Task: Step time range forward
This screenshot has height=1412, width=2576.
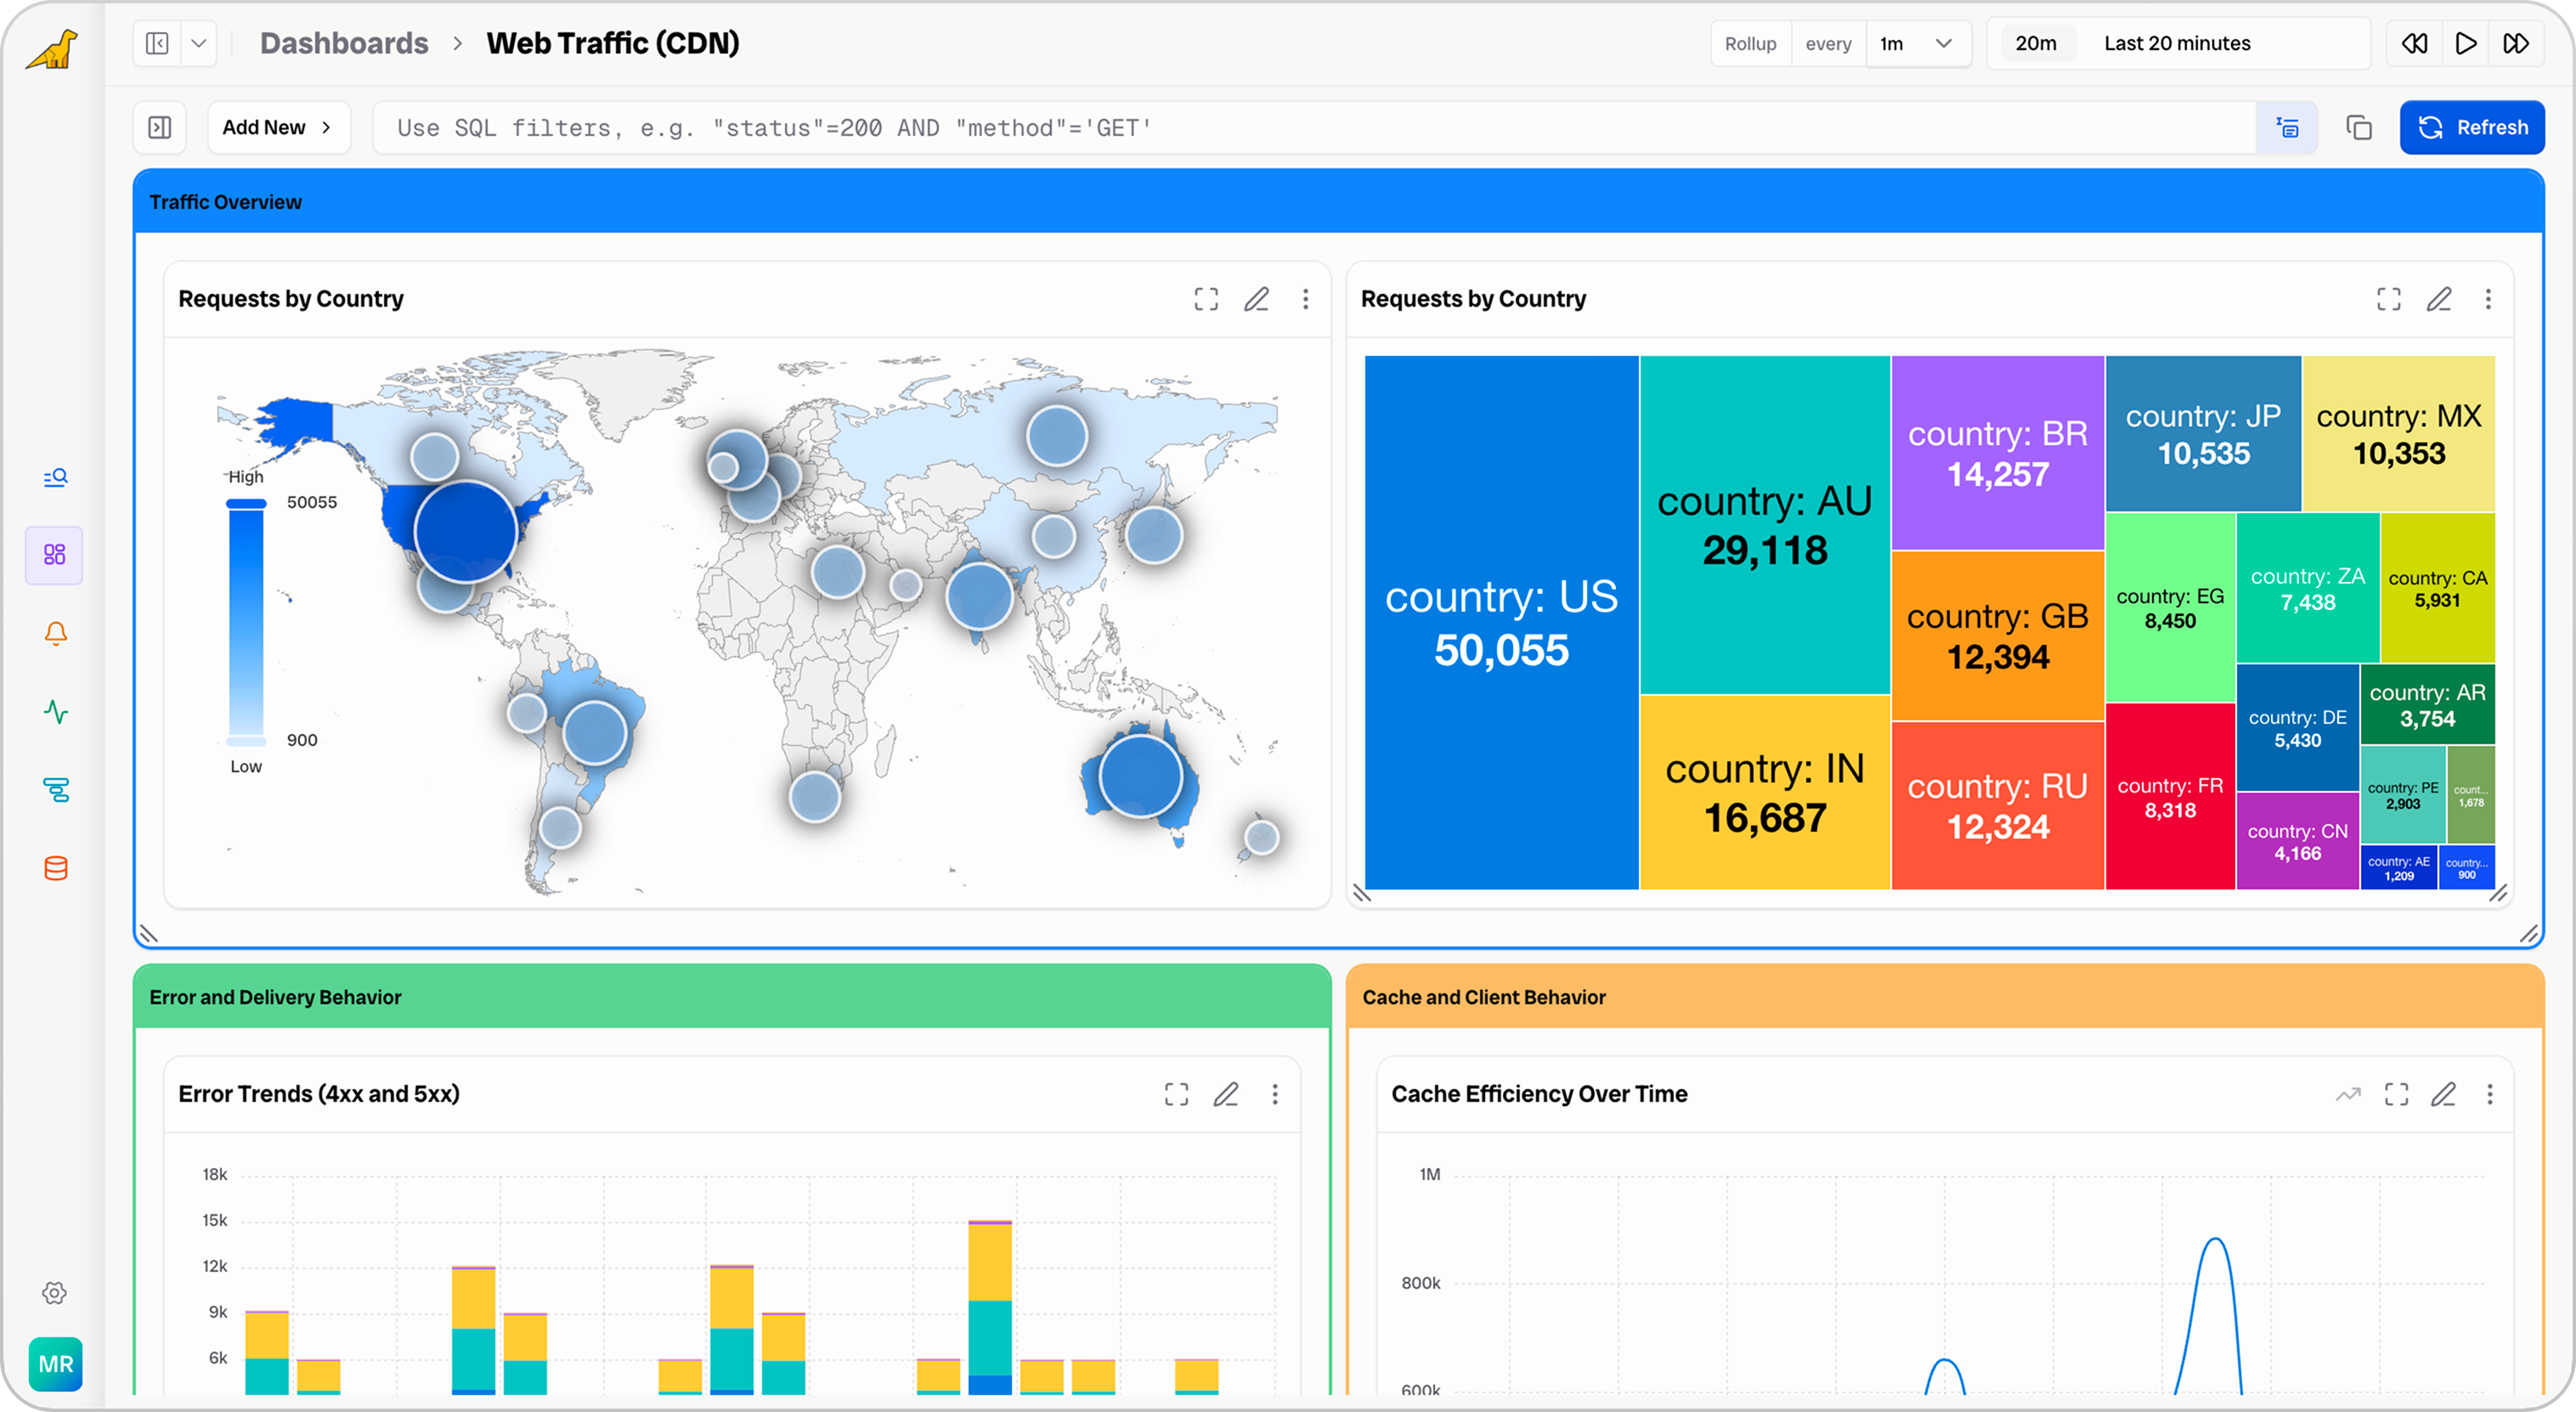Action: click(x=2517, y=43)
